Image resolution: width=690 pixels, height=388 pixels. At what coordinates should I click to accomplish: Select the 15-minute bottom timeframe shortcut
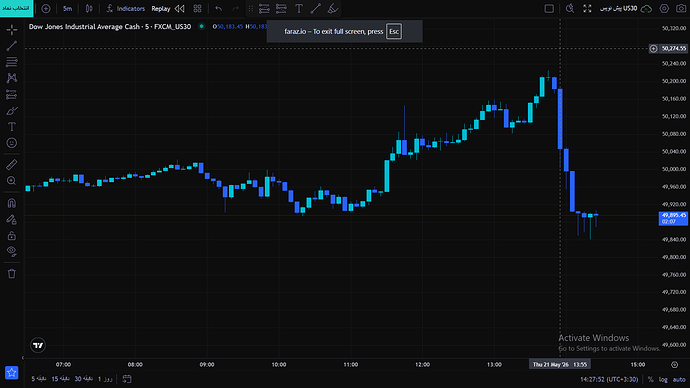[60, 379]
